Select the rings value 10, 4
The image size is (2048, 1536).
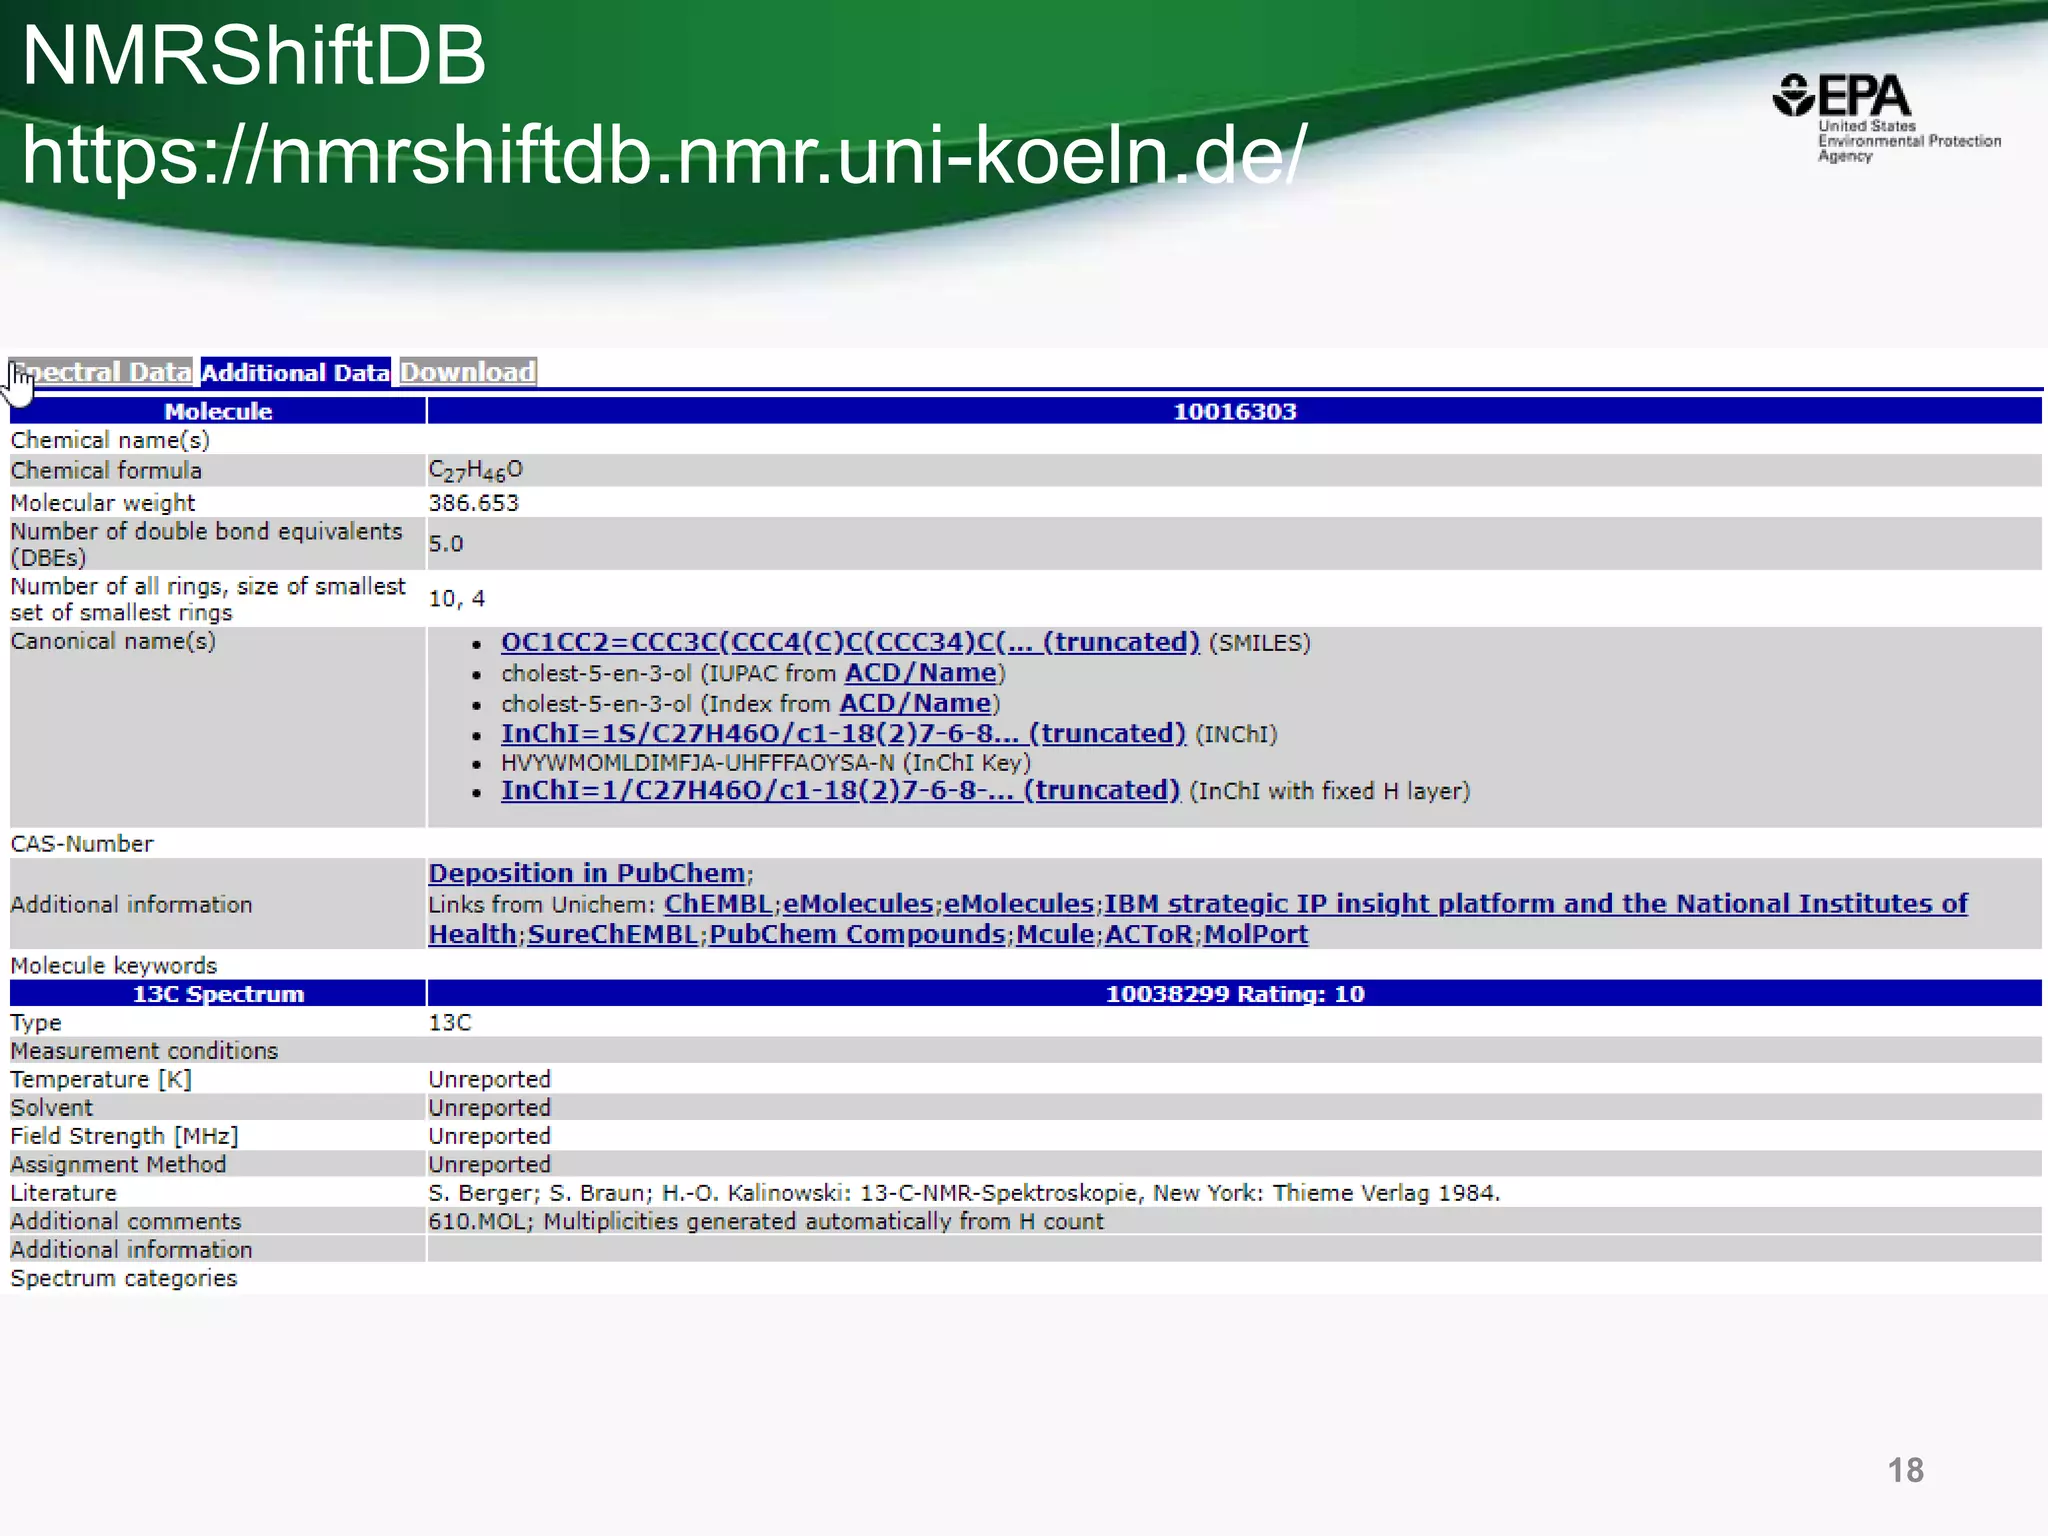tap(457, 598)
